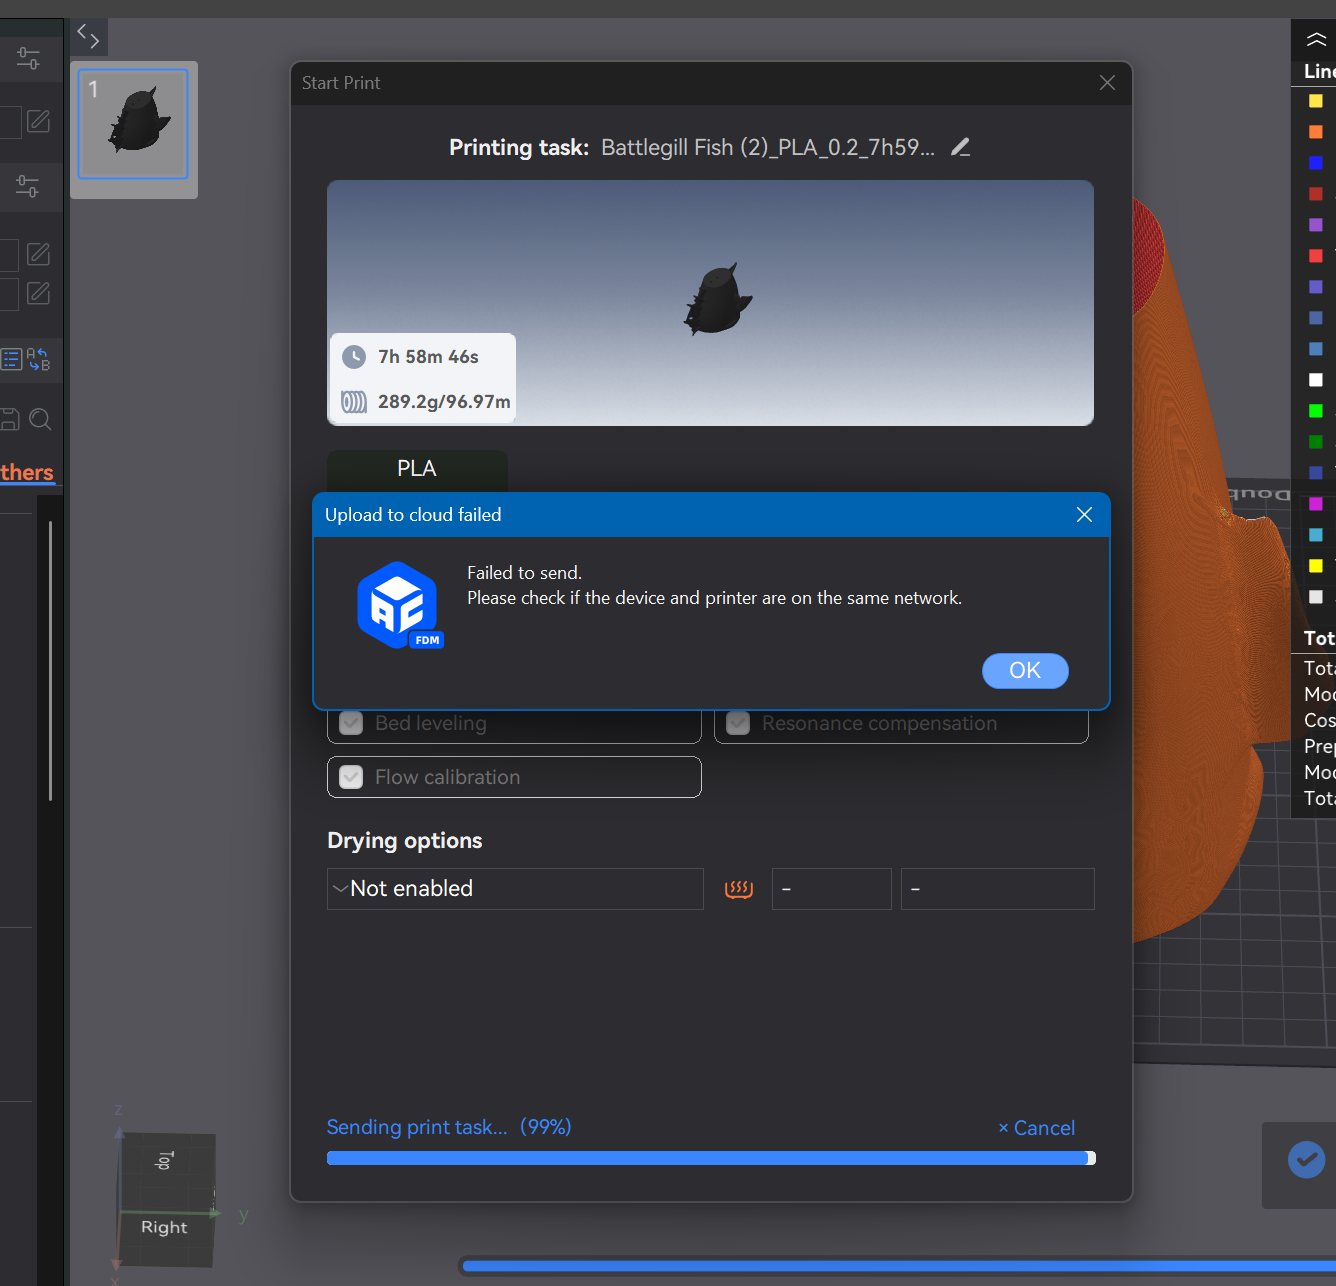Click the blue checkmark icon at bottom right
The height and width of the screenshot is (1286, 1336).
[1306, 1160]
